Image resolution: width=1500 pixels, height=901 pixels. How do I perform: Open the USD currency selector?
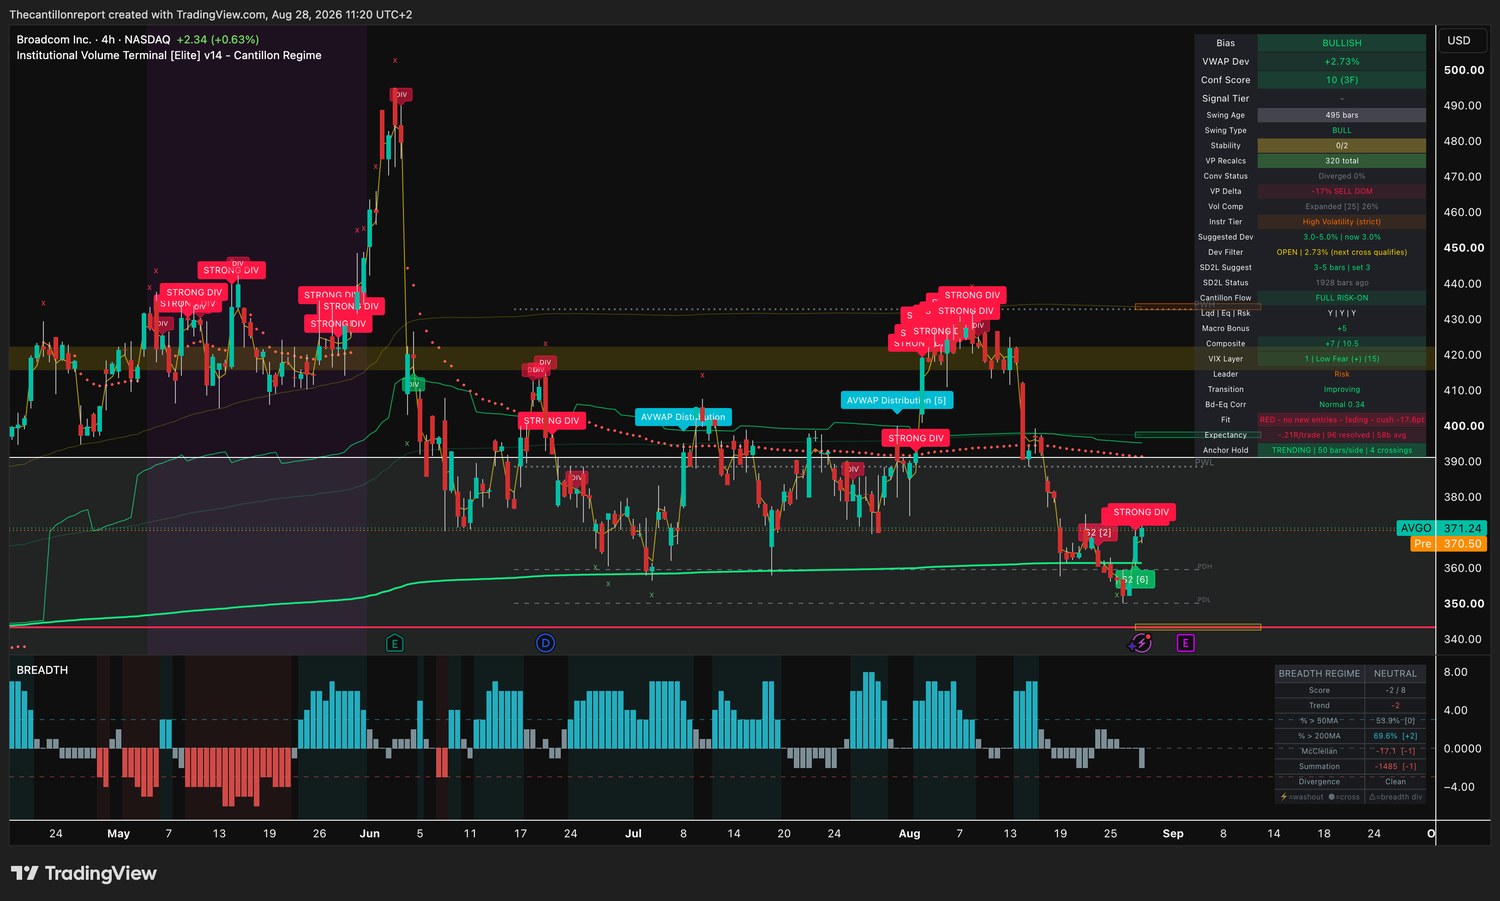click(1459, 41)
